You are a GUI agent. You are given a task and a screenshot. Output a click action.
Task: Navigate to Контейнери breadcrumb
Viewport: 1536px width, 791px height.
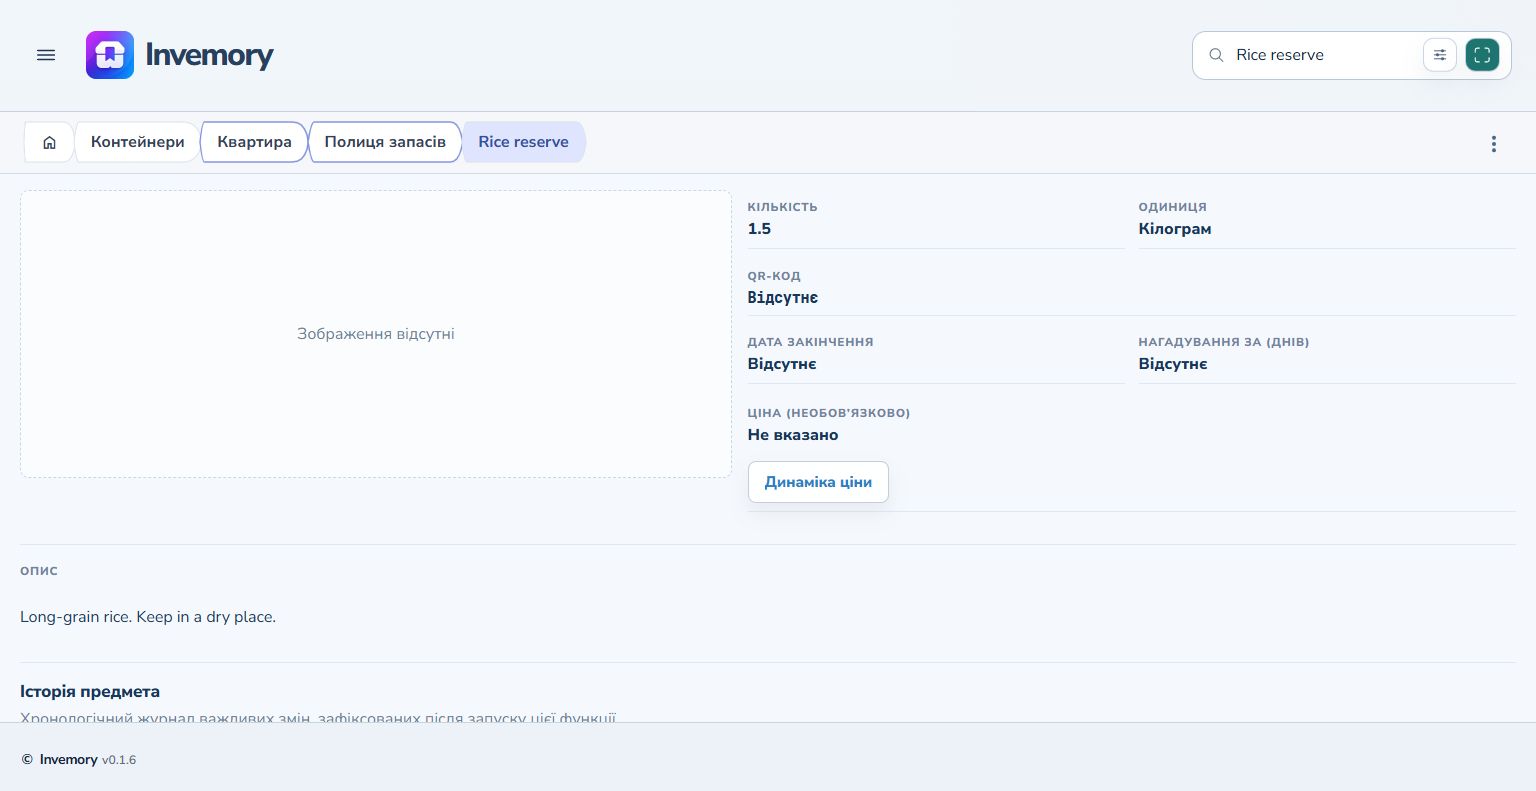coord(138,142)
